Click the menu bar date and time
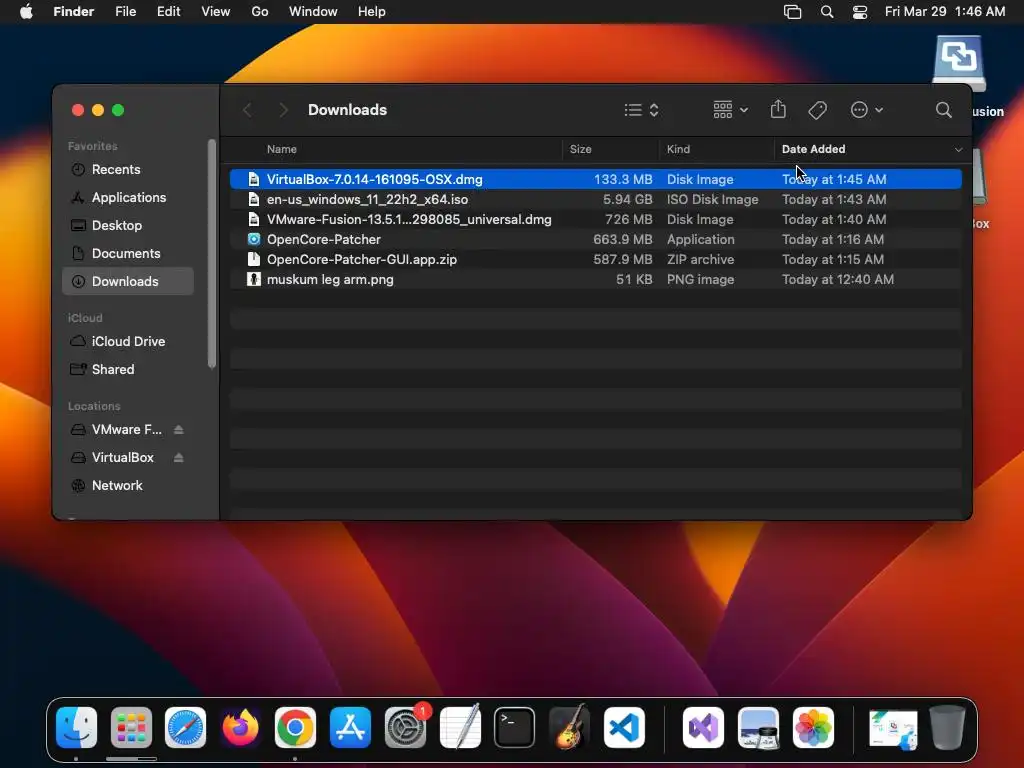Screen dimensions: 1024x768 pyautogui.click(x=944, y=12)
